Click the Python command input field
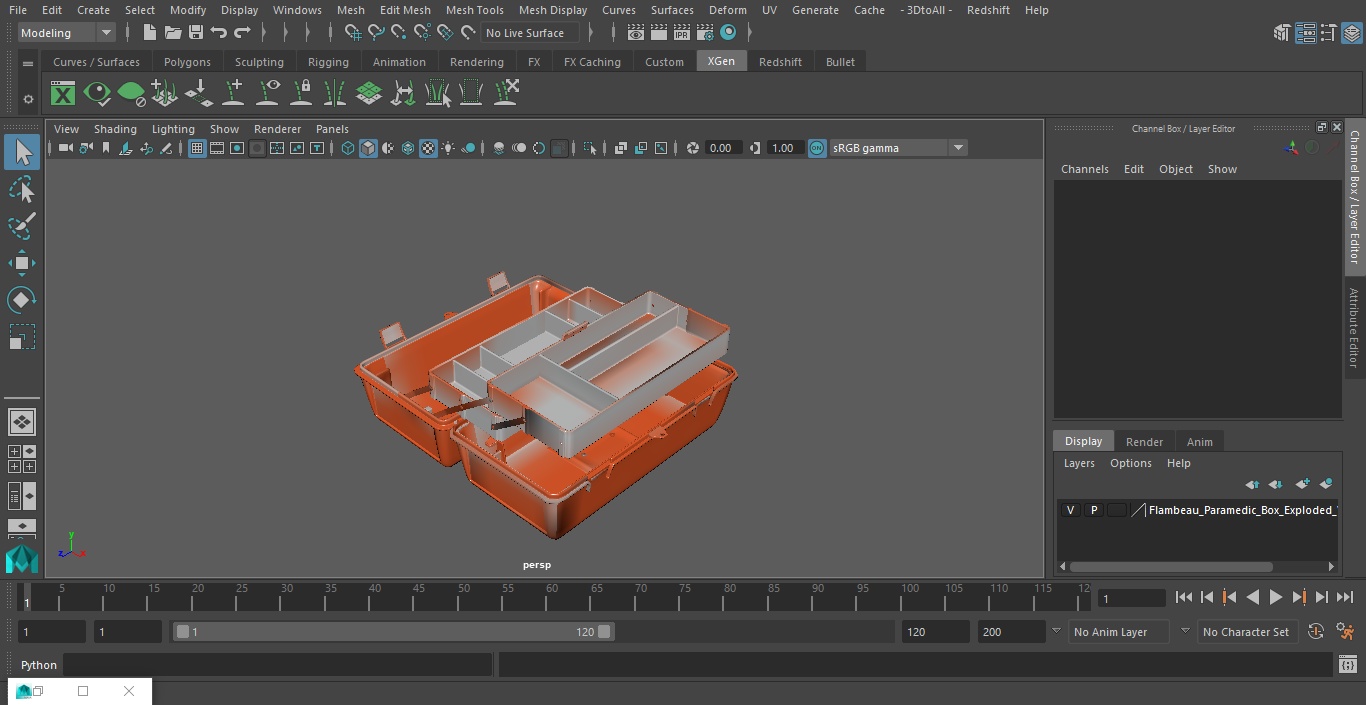Image resolution: width=1366 pixels, height=705 pixels. [x=278, y=665]
